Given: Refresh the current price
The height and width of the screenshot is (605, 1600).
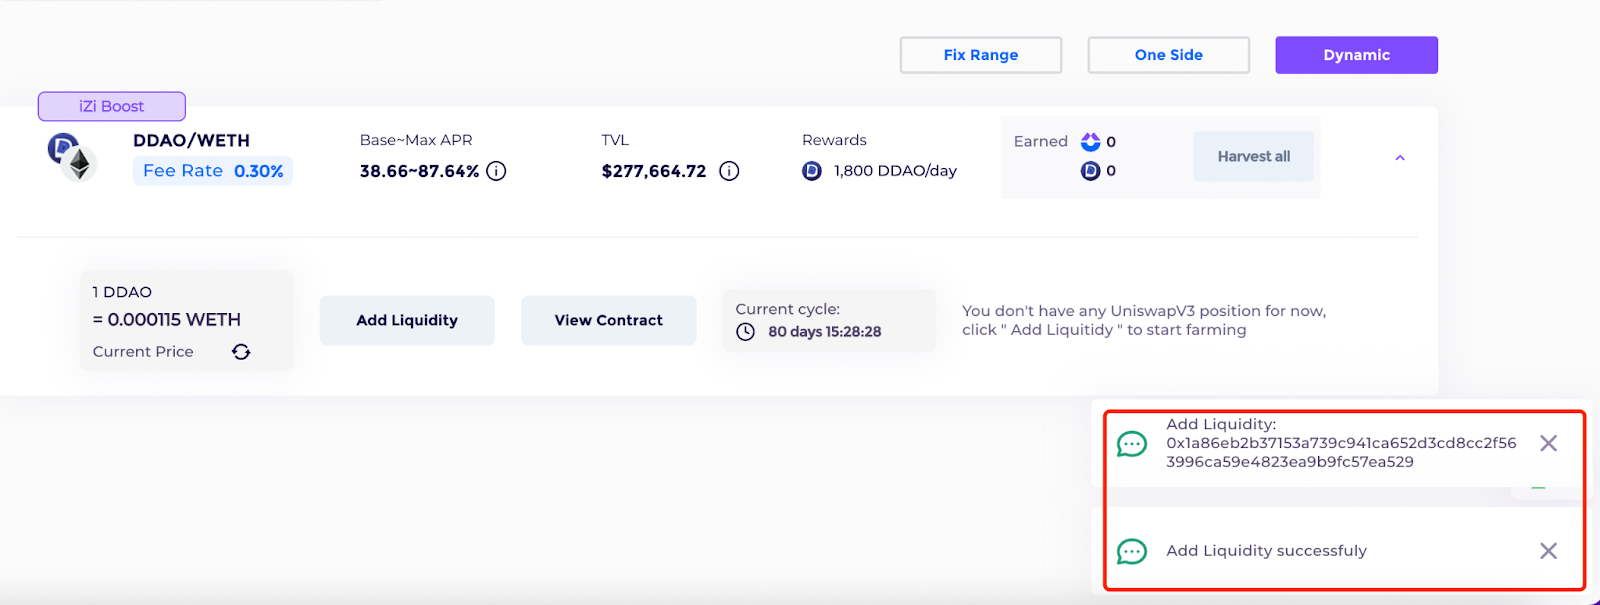Looking at the screenshot, I should coord(241,352).
